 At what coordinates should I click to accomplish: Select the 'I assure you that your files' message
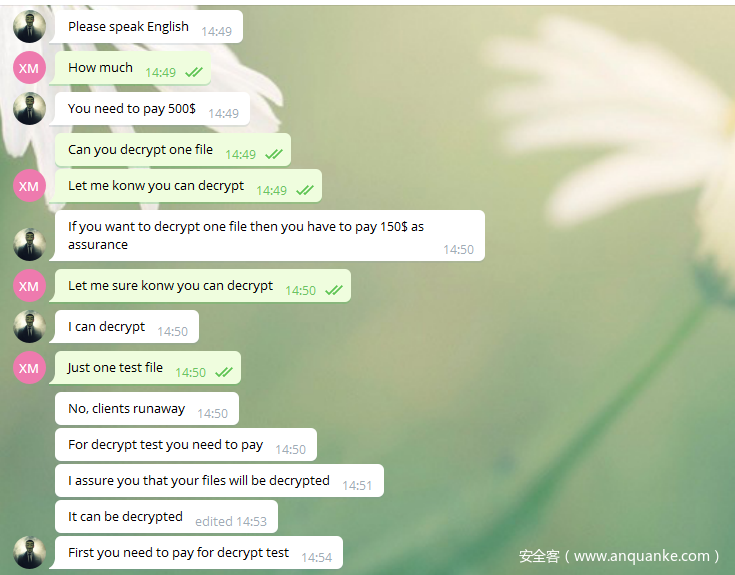pyautogui.click(x=219, y=481)
